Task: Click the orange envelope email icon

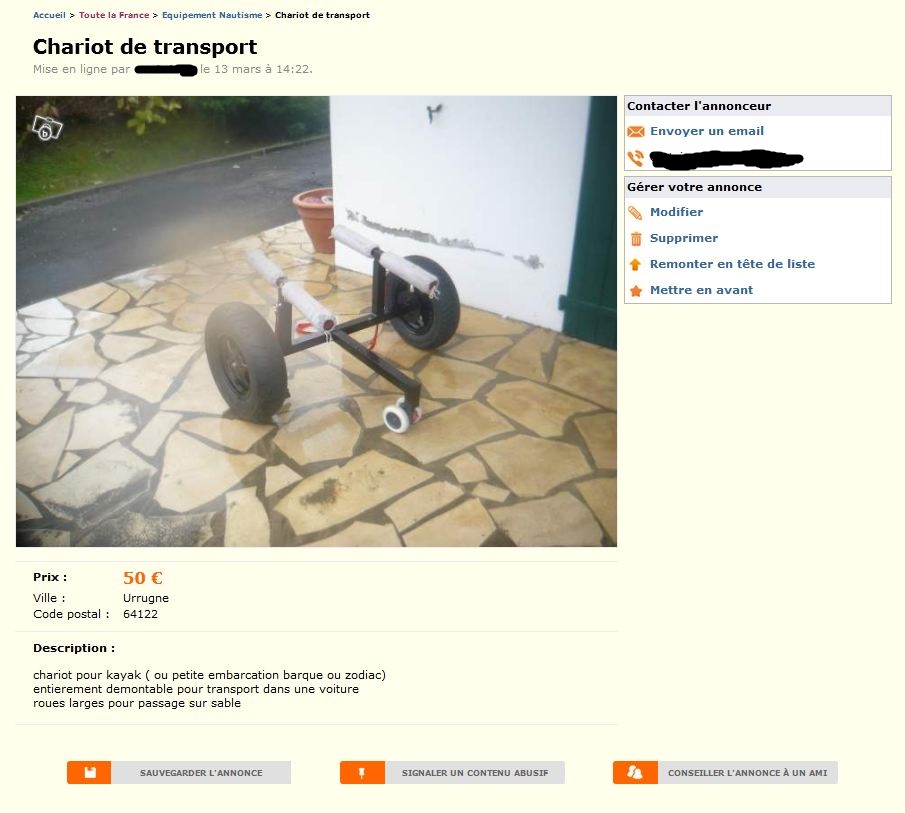Action: coord(635,132)
